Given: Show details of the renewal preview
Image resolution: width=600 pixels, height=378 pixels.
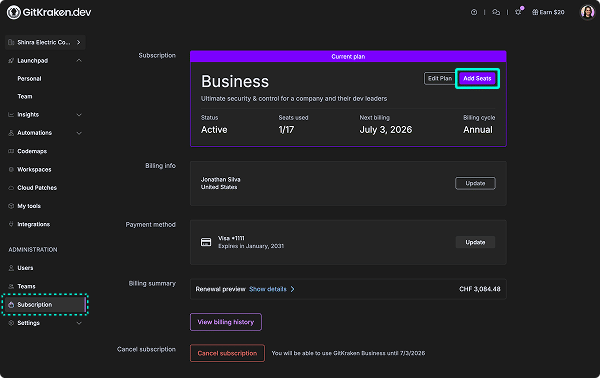Looking at the screenshot, I should [x=268, y=289].
